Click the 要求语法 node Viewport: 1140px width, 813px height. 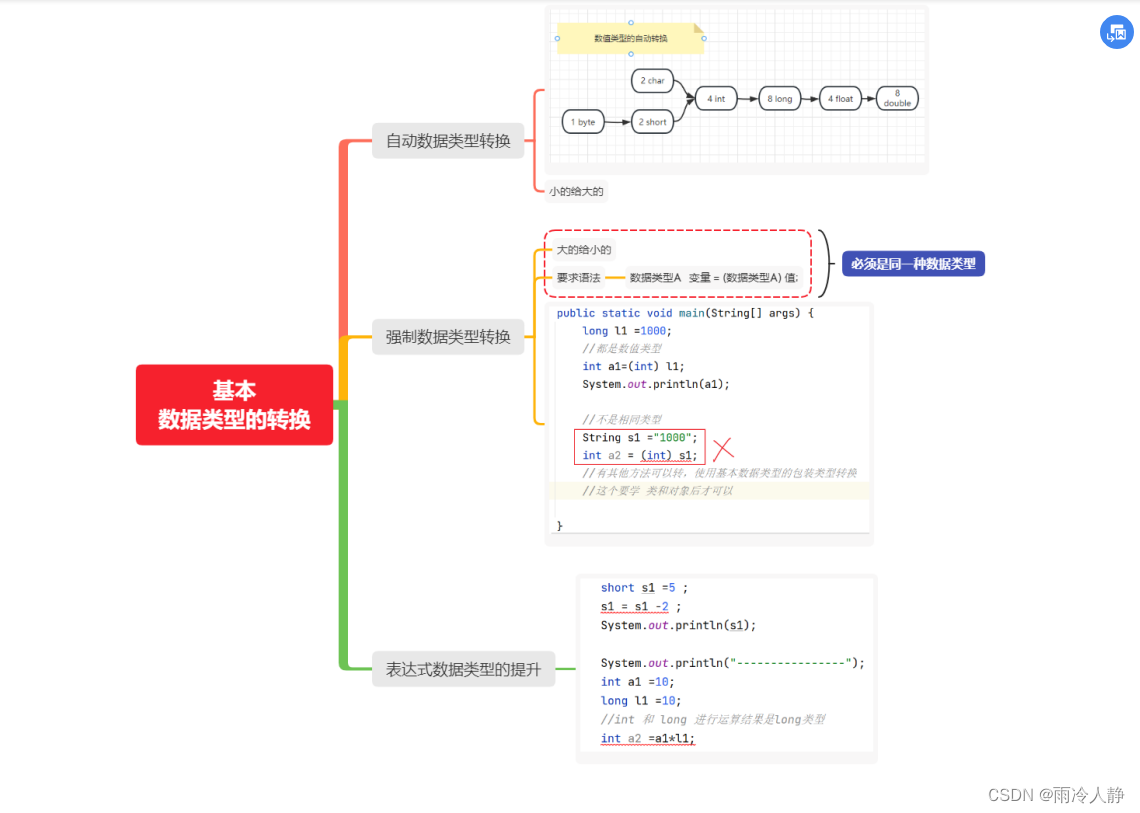(579, 277)
